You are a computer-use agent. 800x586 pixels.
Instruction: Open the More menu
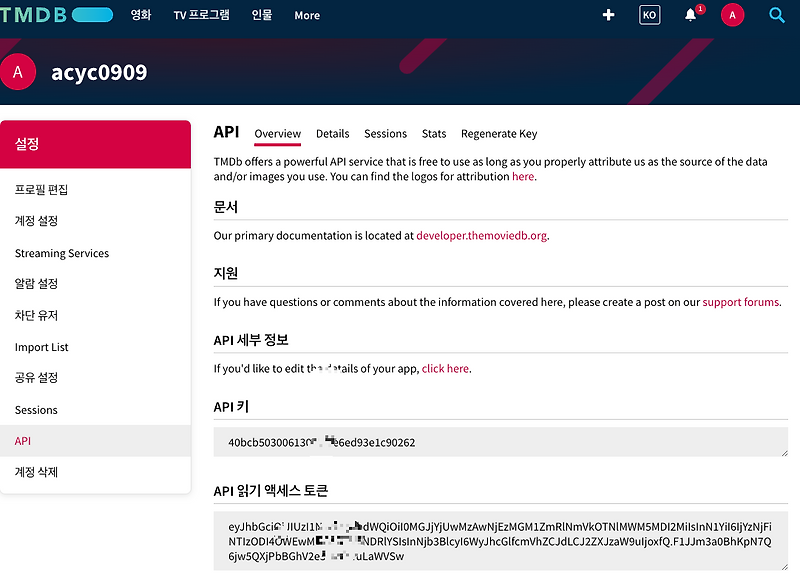307,15
